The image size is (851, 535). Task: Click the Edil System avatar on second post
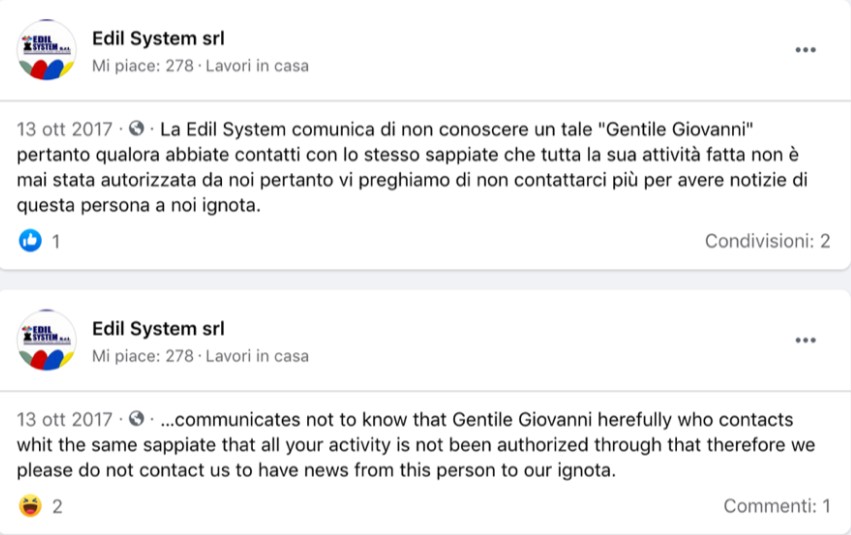47,340
